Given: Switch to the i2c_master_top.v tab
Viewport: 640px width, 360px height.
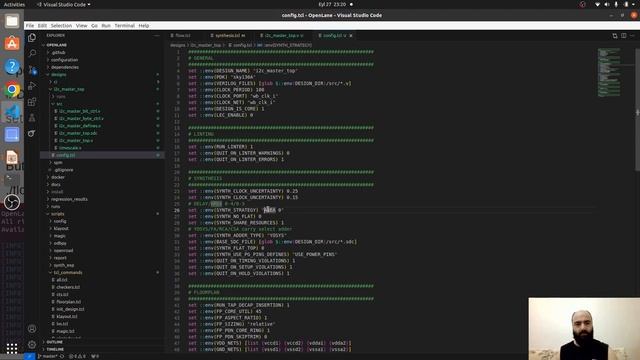Looking at the screenshot, I should click(x=283, y=36).
